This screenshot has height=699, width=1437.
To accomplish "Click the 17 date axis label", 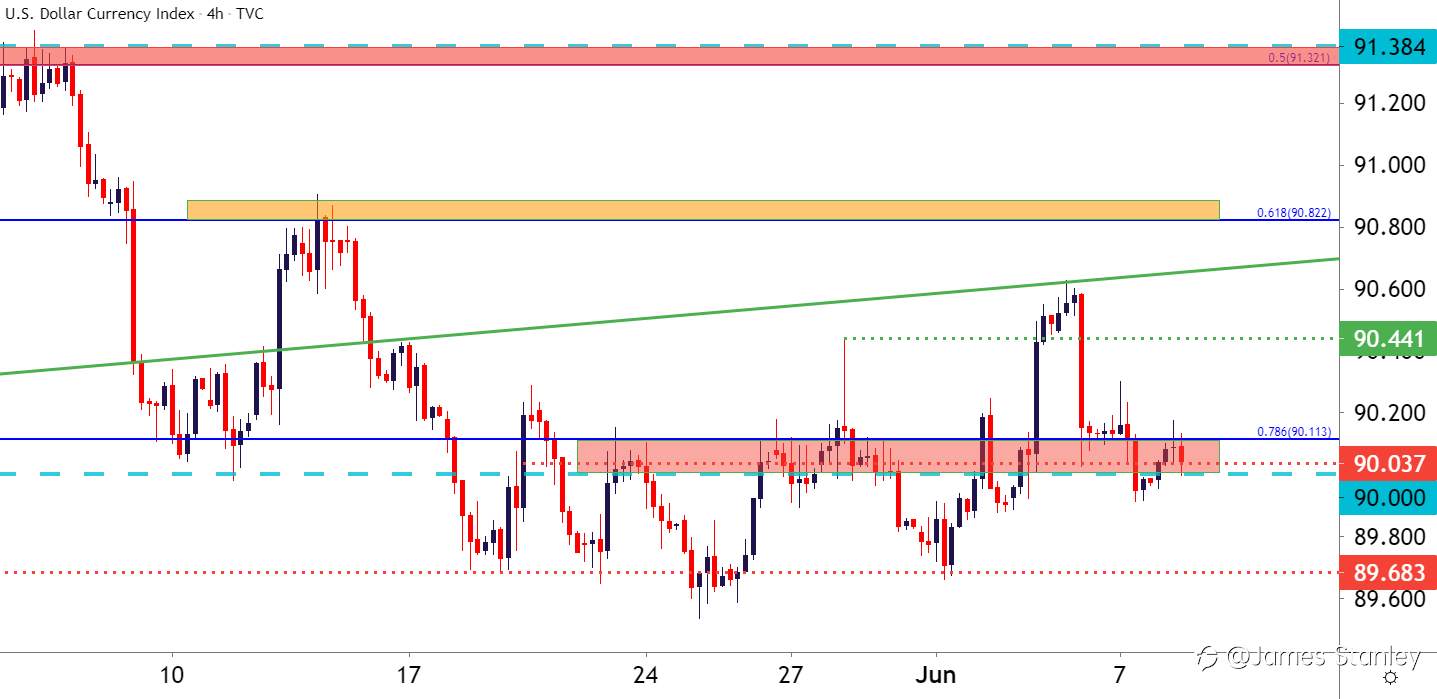I will (x=408, y=674).
